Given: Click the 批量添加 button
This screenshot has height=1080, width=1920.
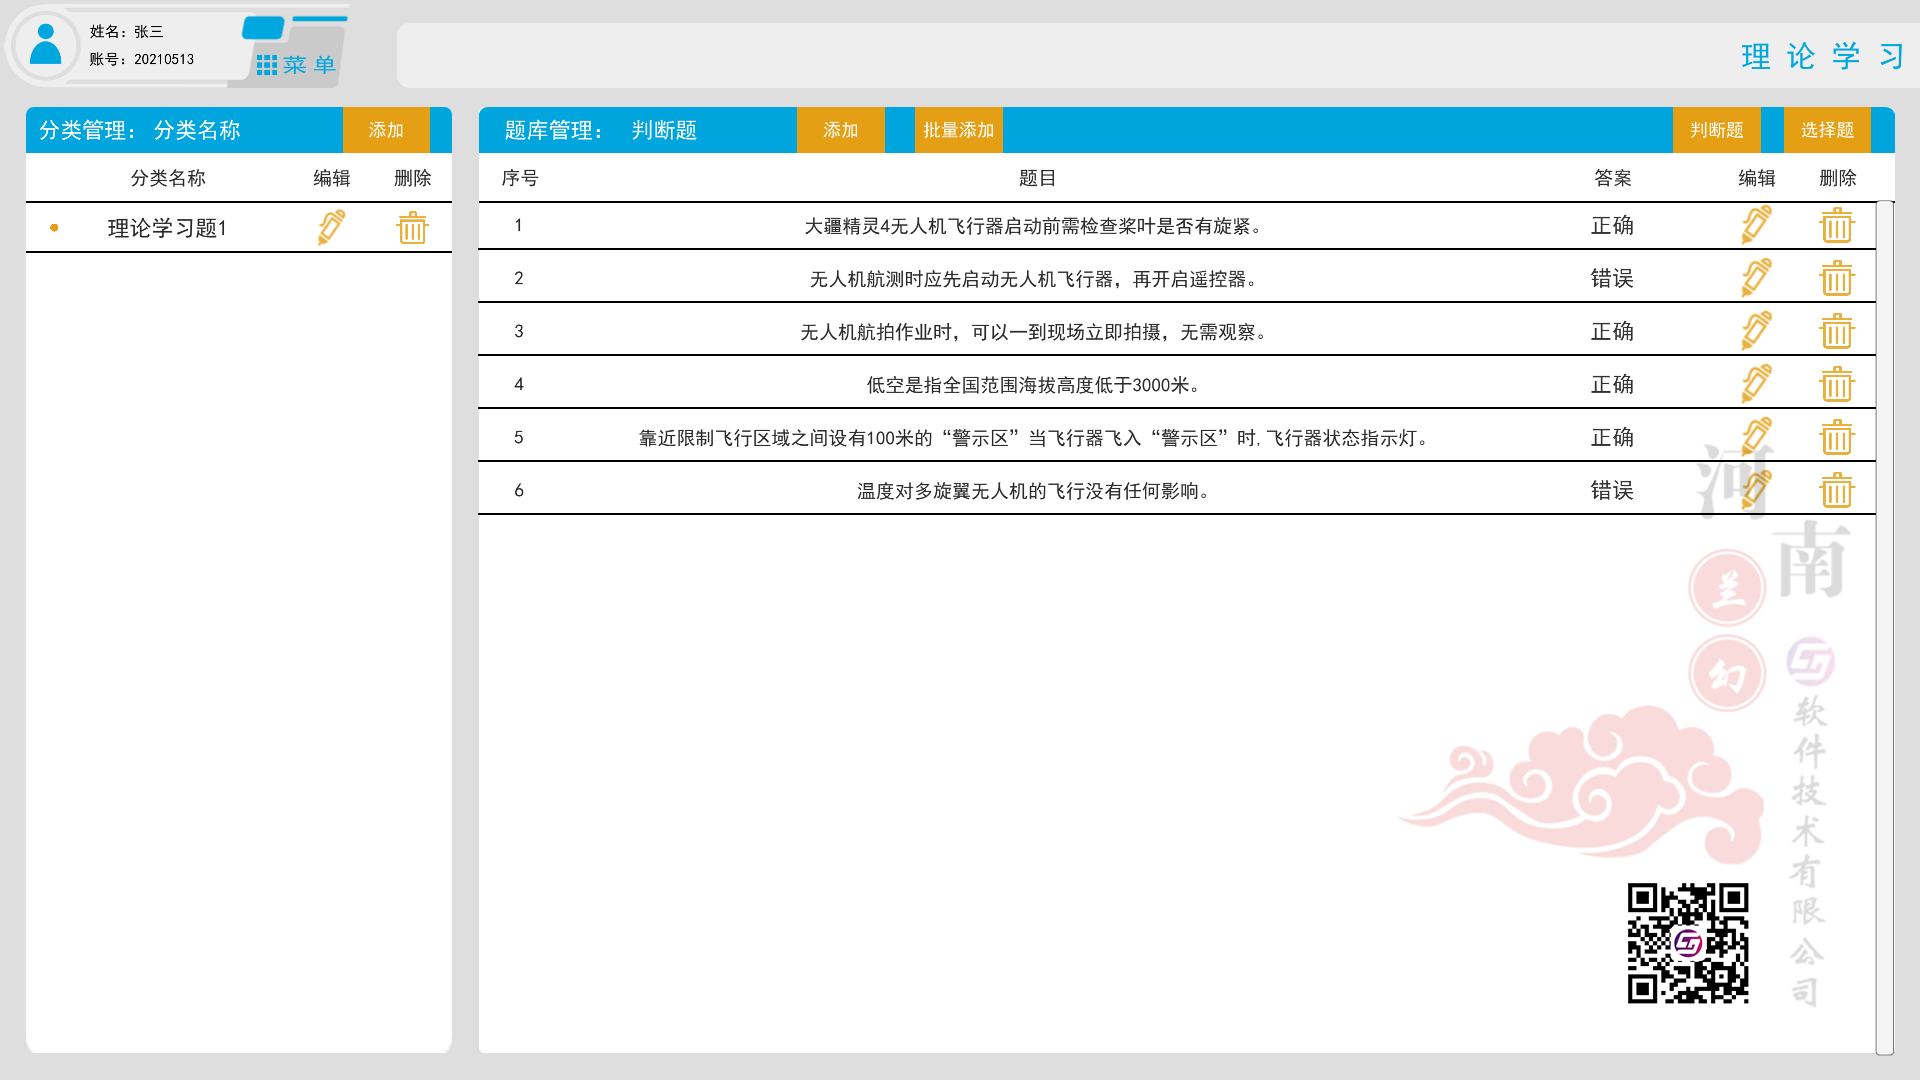Looking at the screenshot, I should 957,129.
